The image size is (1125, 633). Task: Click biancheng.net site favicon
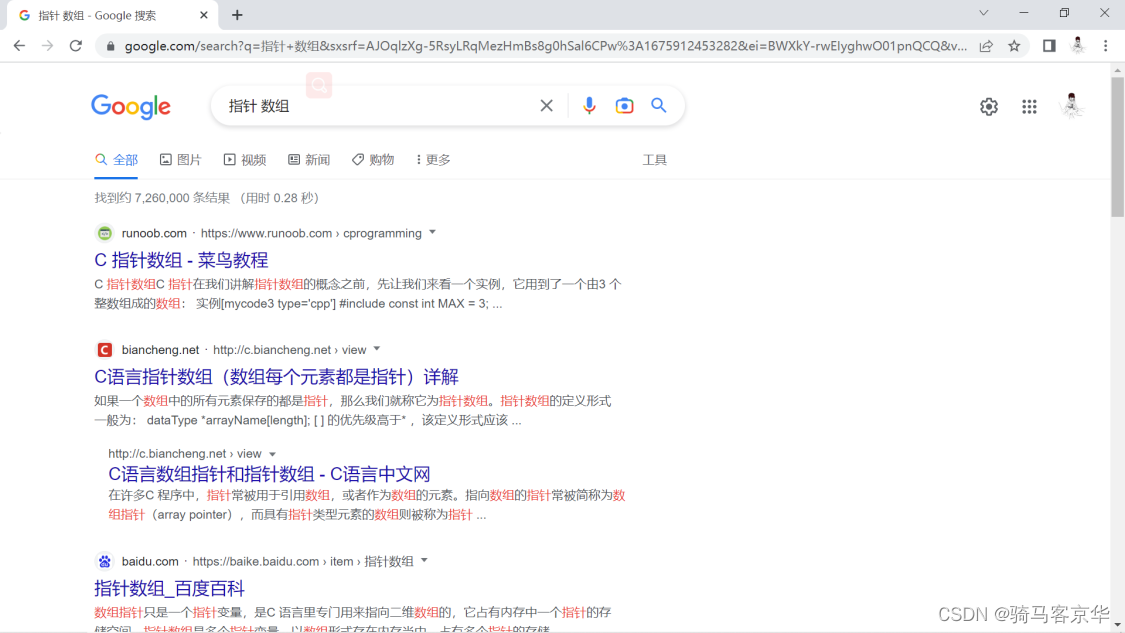tap(105, 350)
